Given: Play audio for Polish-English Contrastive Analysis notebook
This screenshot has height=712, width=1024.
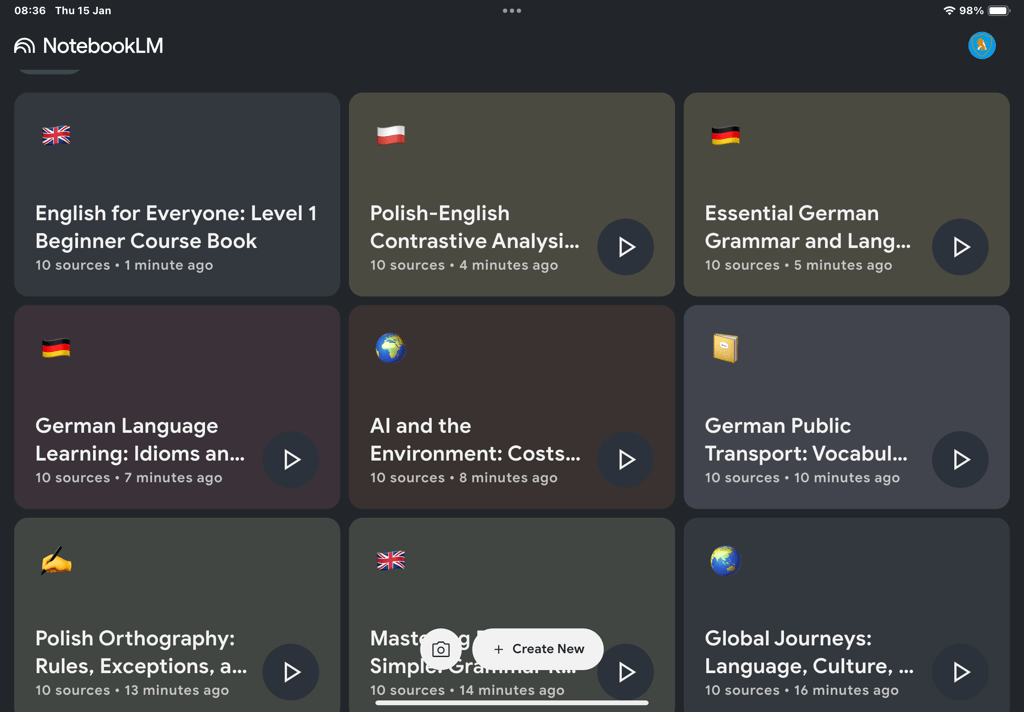Looking at the screenshot, I should (x=625, y=247).
